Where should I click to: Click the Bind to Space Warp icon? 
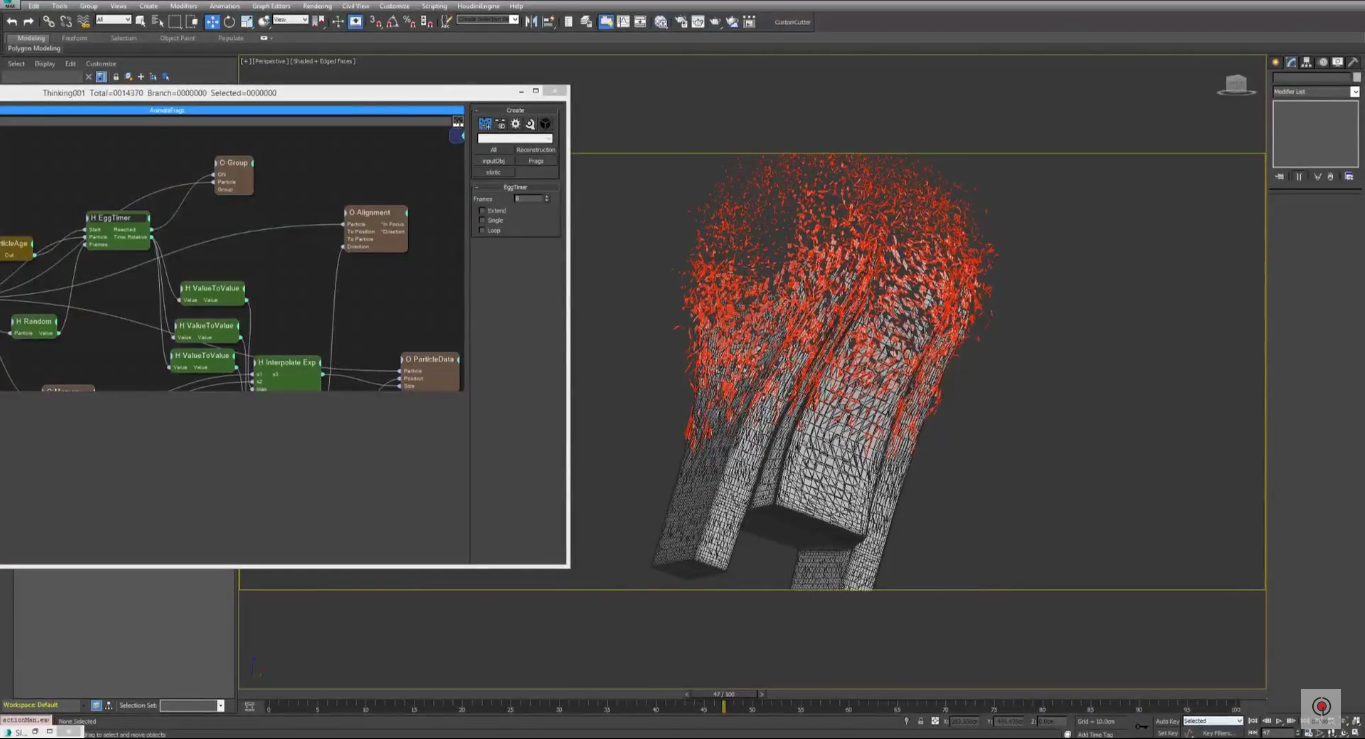tap(83, 21)
